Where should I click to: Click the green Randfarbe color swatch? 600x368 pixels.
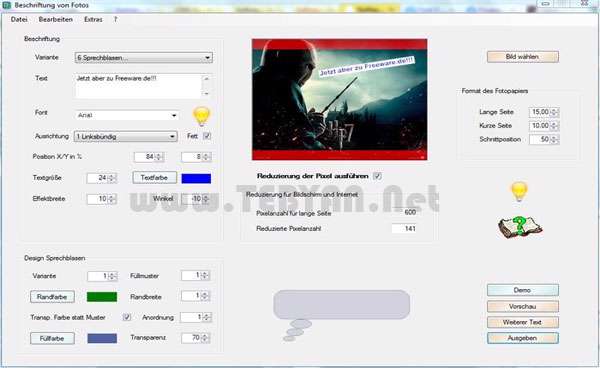click(102, 297)
